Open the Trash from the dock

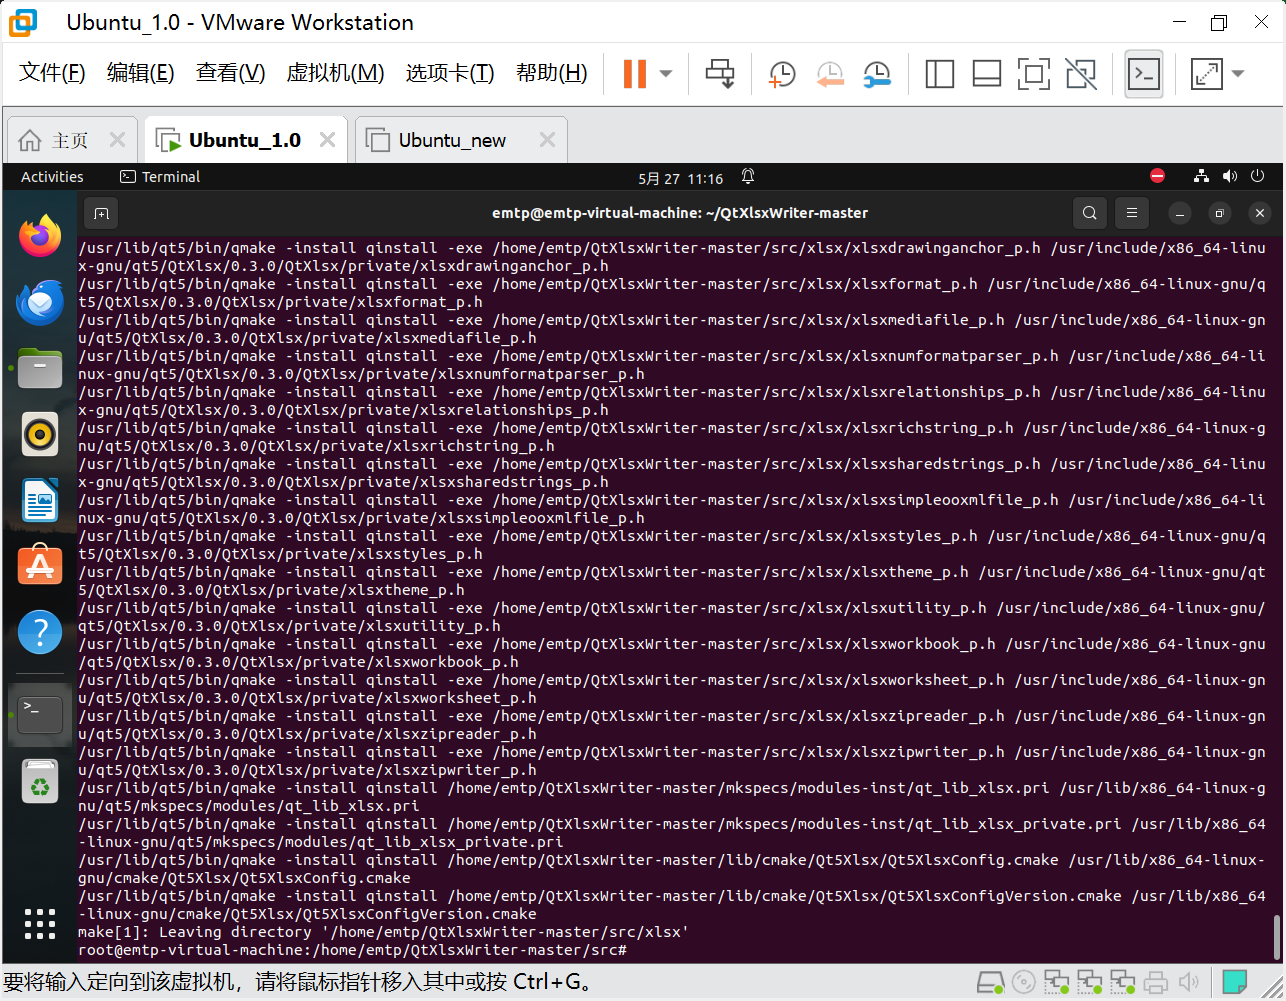tap(40, 782)
